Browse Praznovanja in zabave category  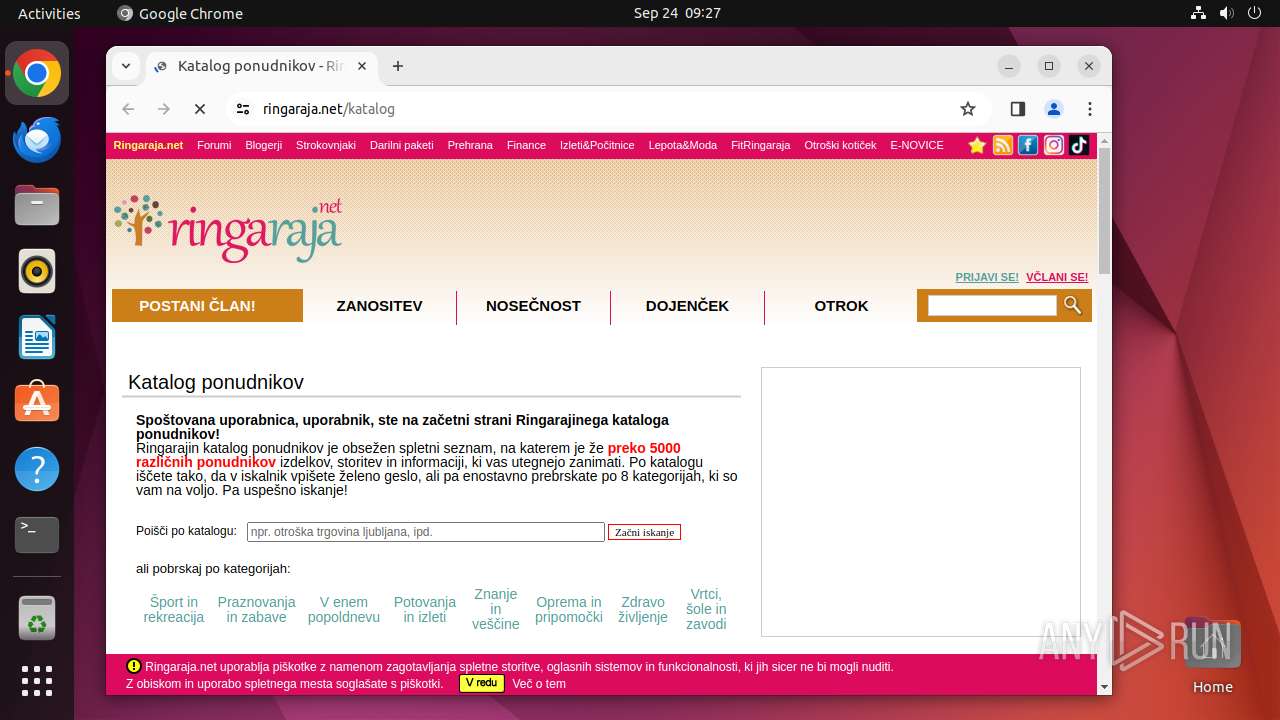pyautogui.click(x=256, y=610)
